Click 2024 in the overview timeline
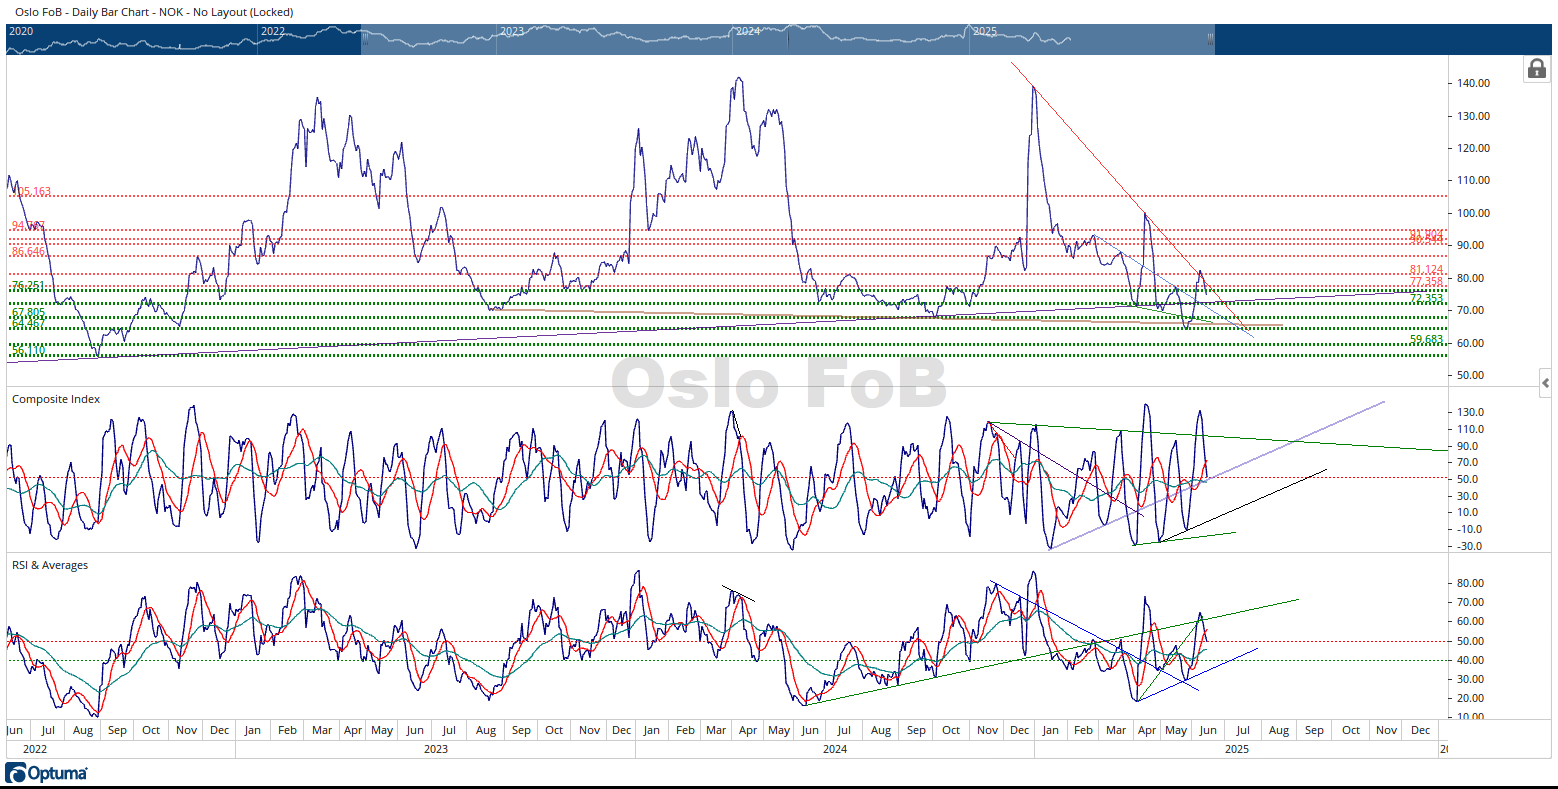Viewport: 1558px width, 789px height. pos(747,32)
